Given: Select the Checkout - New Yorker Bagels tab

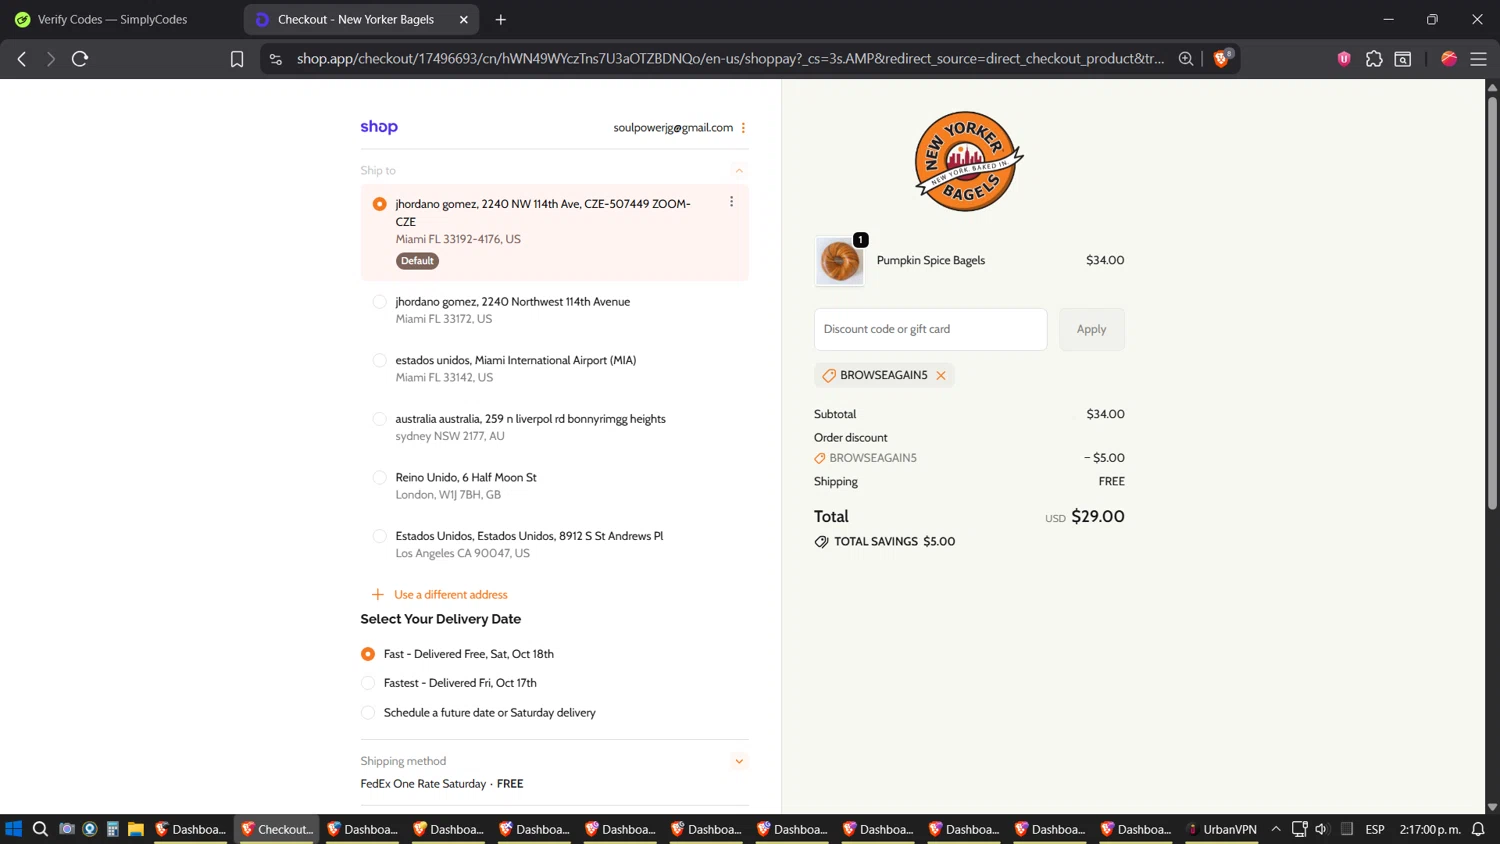Looking at the screenshot, I should [356, 19].
